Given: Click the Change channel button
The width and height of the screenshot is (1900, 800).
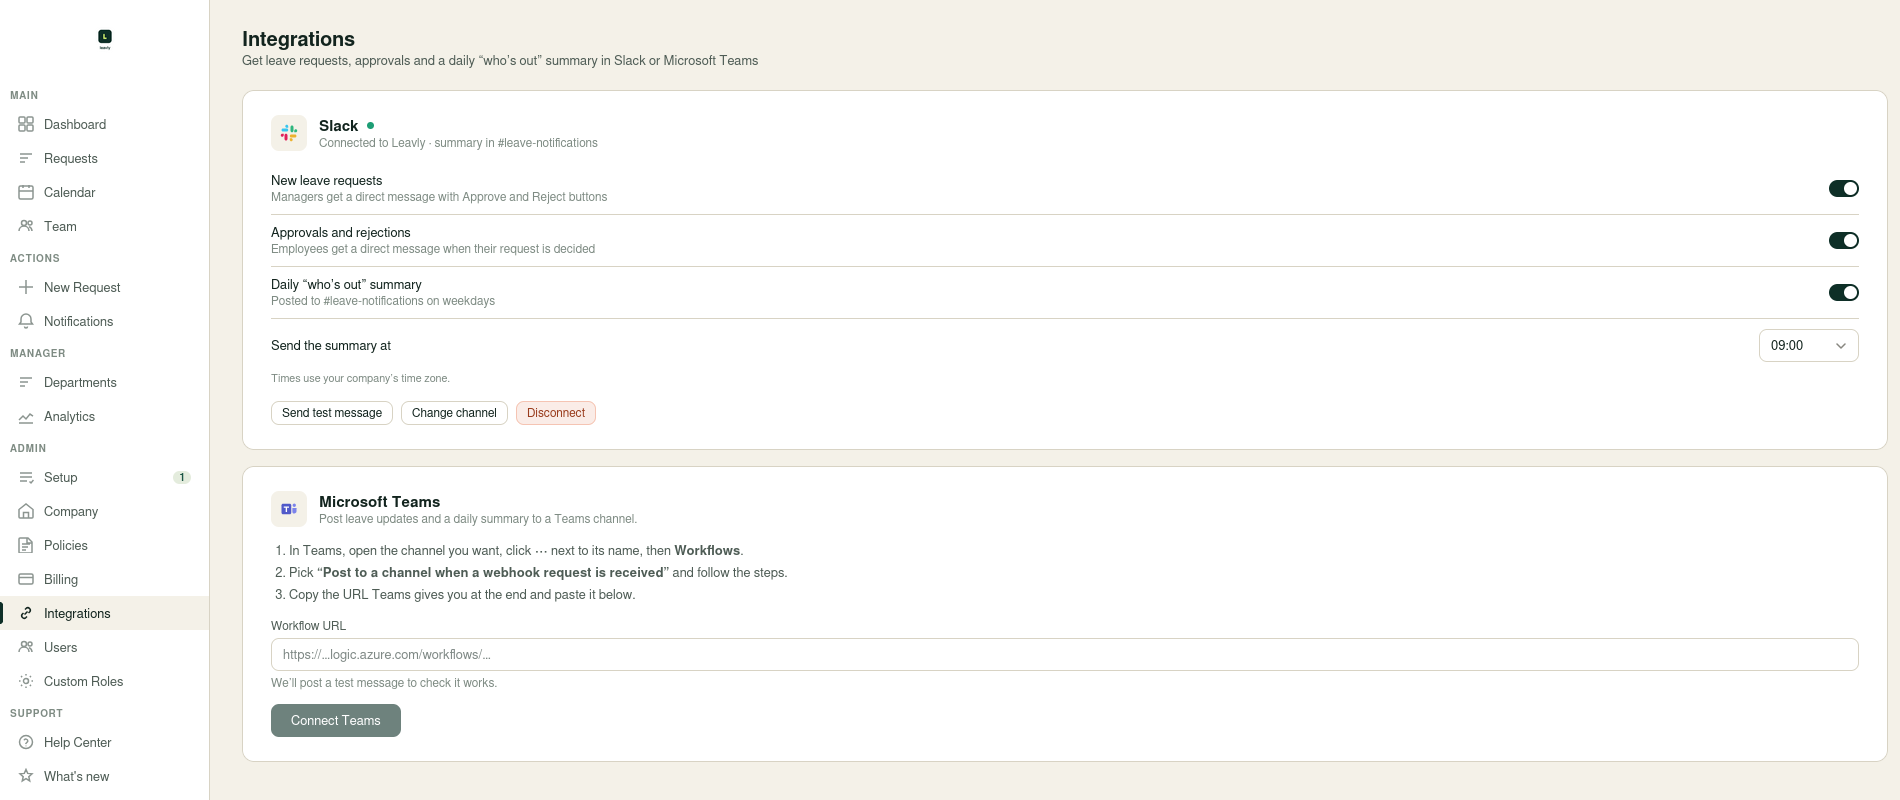Looking at the screenshot, I should pos(454,413).
